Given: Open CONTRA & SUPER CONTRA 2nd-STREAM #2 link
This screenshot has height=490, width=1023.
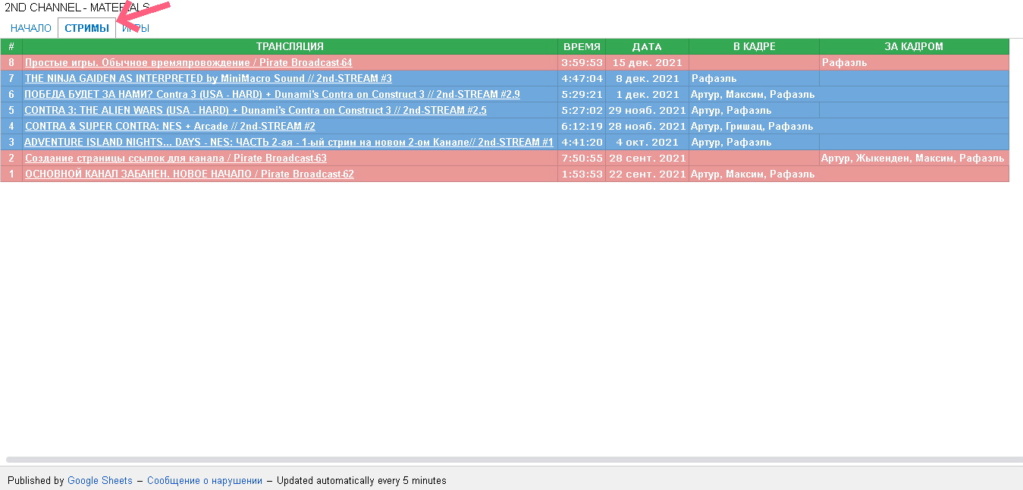Looking at the screenshot, I should 170,126.
